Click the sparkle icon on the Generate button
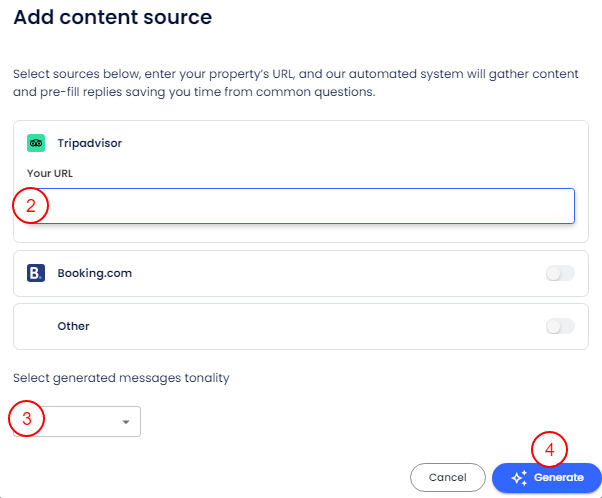Viewport: 602px width, 498px height. (519, 478)
